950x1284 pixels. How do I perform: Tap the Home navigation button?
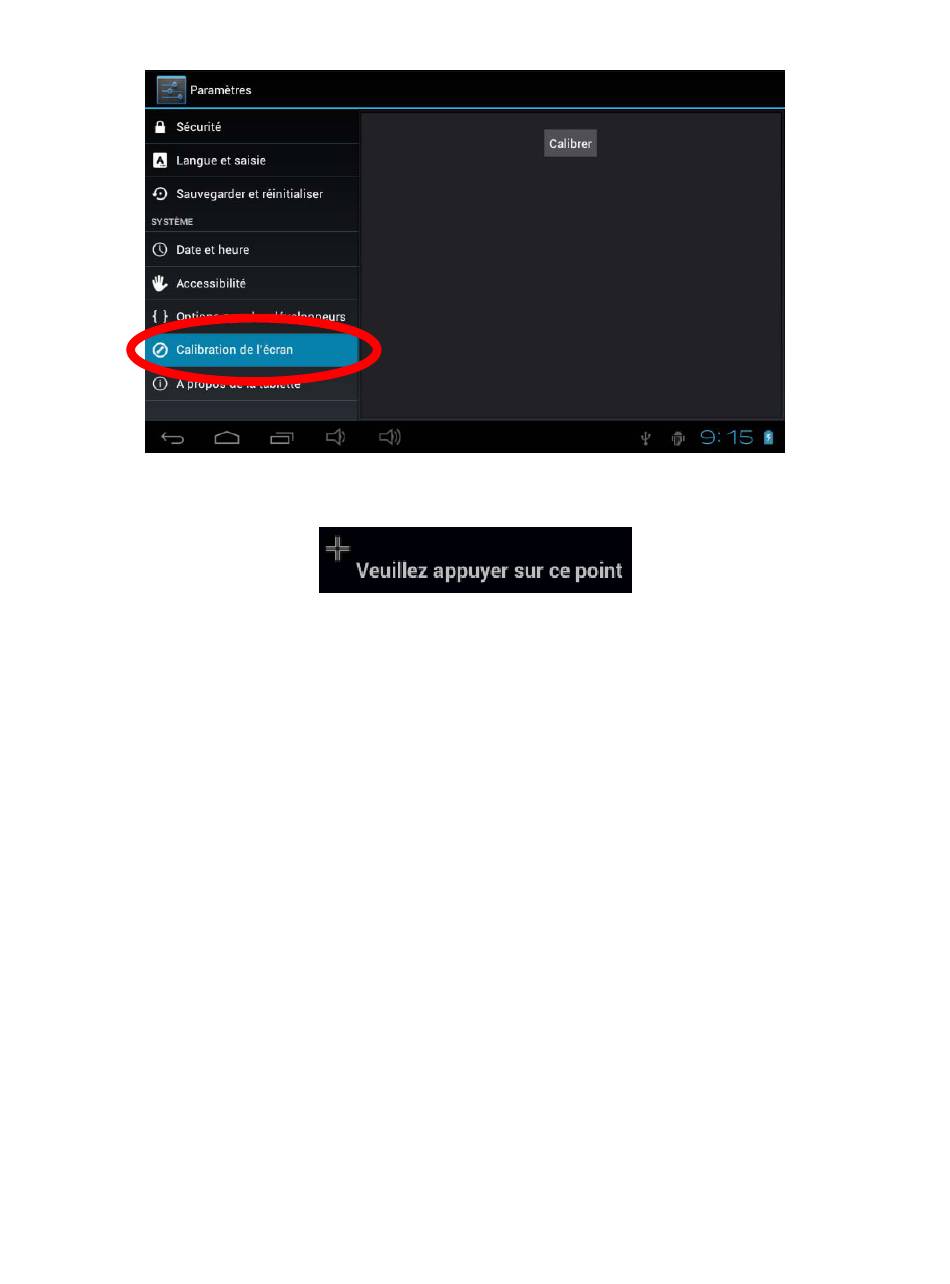(x=227, y=437)
